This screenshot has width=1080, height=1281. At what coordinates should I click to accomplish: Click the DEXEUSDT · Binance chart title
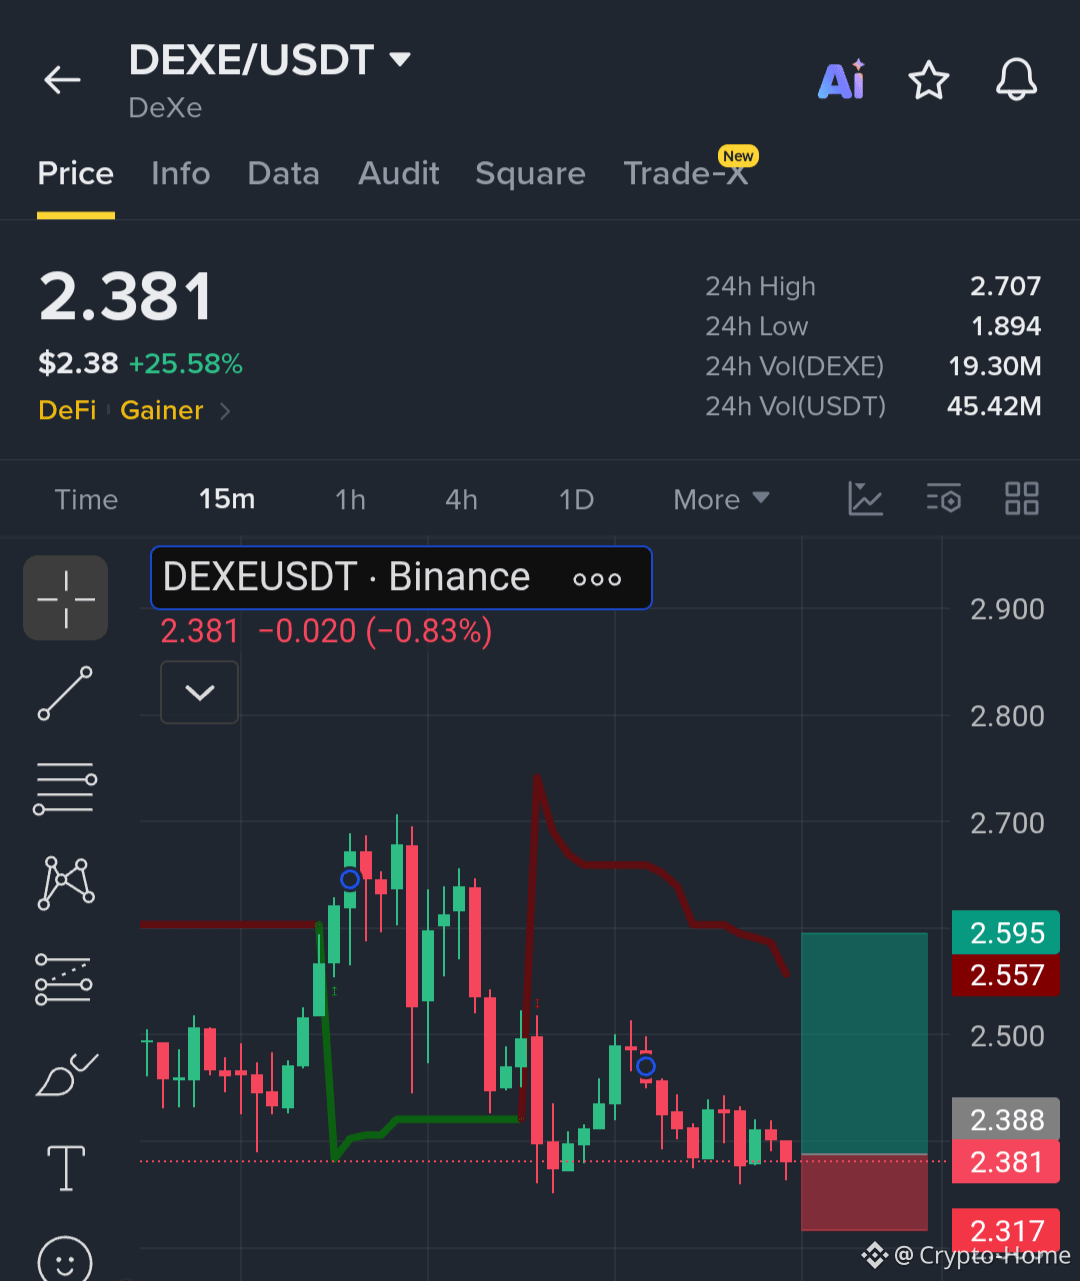[346, 577]
